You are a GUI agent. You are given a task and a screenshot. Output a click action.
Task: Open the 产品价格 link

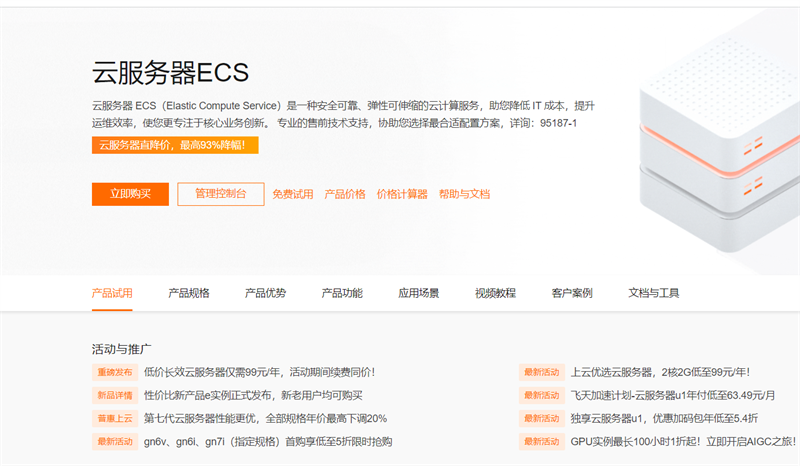pos(345,194)
